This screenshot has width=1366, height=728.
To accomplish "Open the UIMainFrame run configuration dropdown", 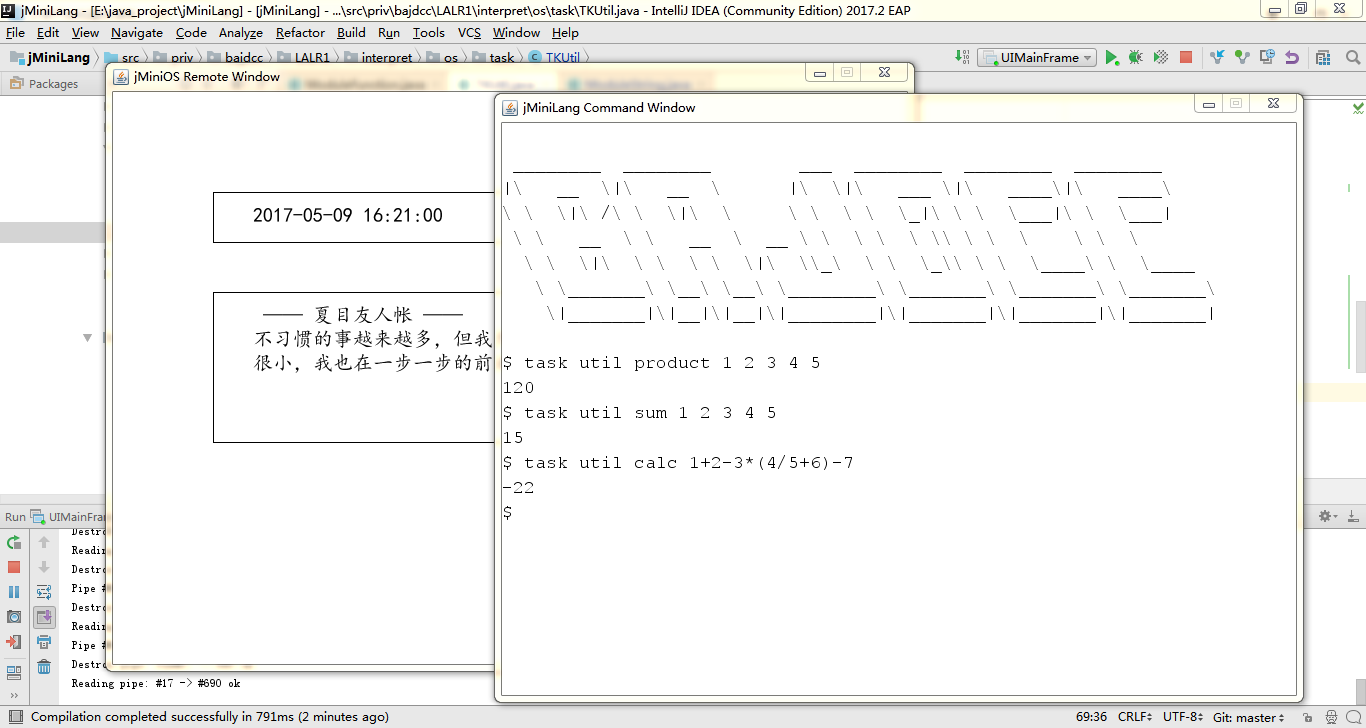I will coord(1037,57).
